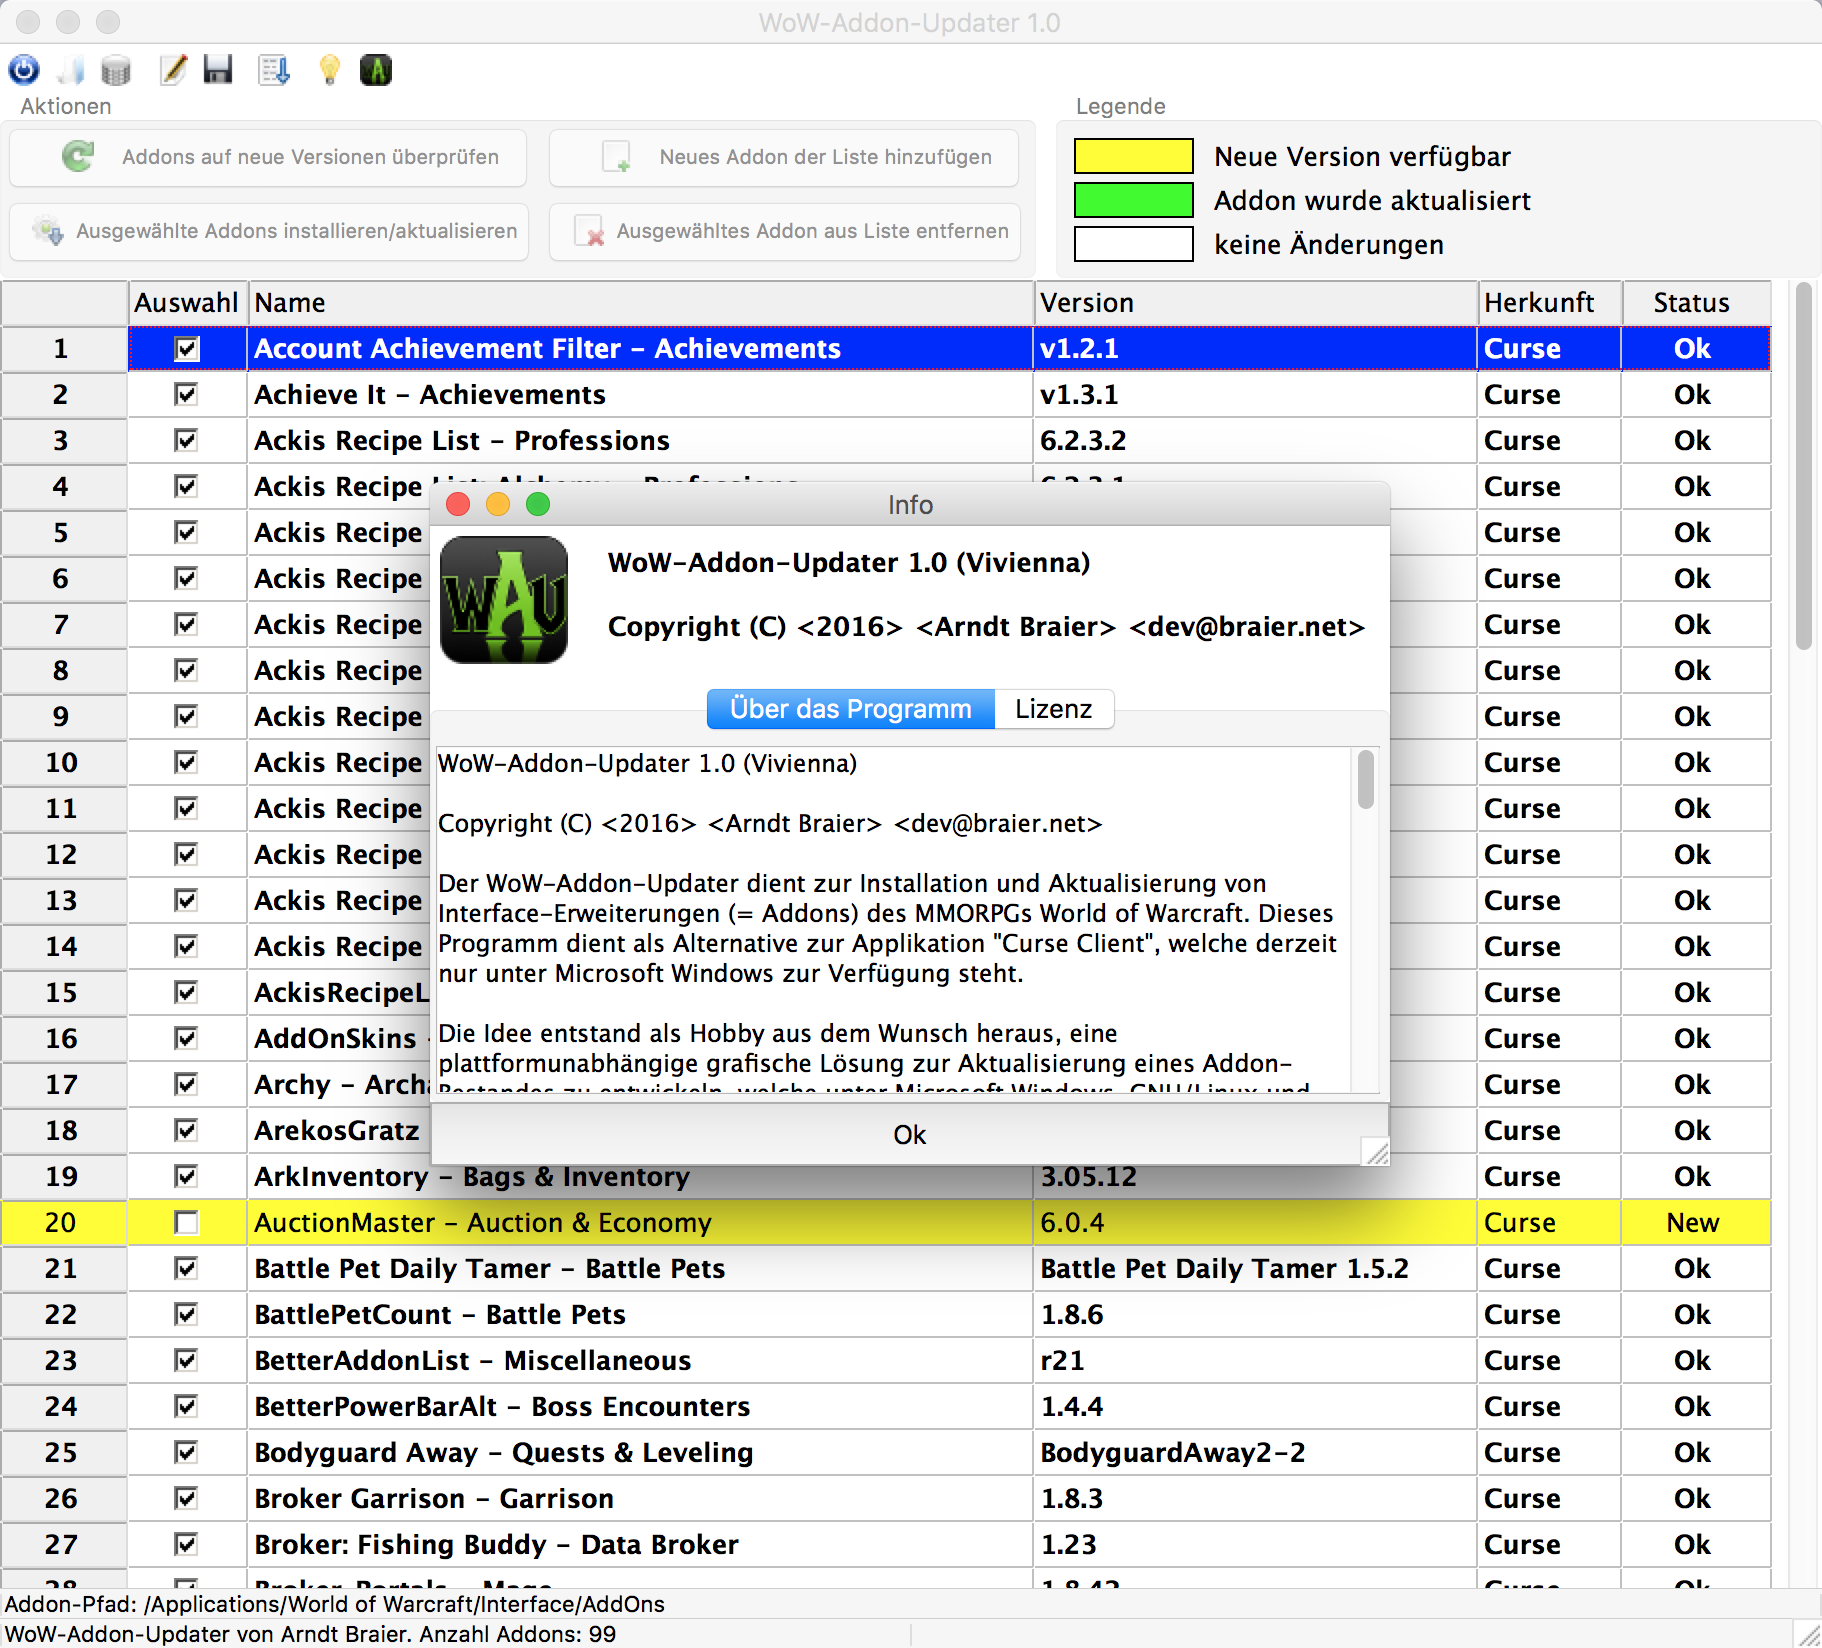This screenshot has width=1822, height=1648.
Task: Toggle the Achieve It checkbox
Action: (187, 395)
